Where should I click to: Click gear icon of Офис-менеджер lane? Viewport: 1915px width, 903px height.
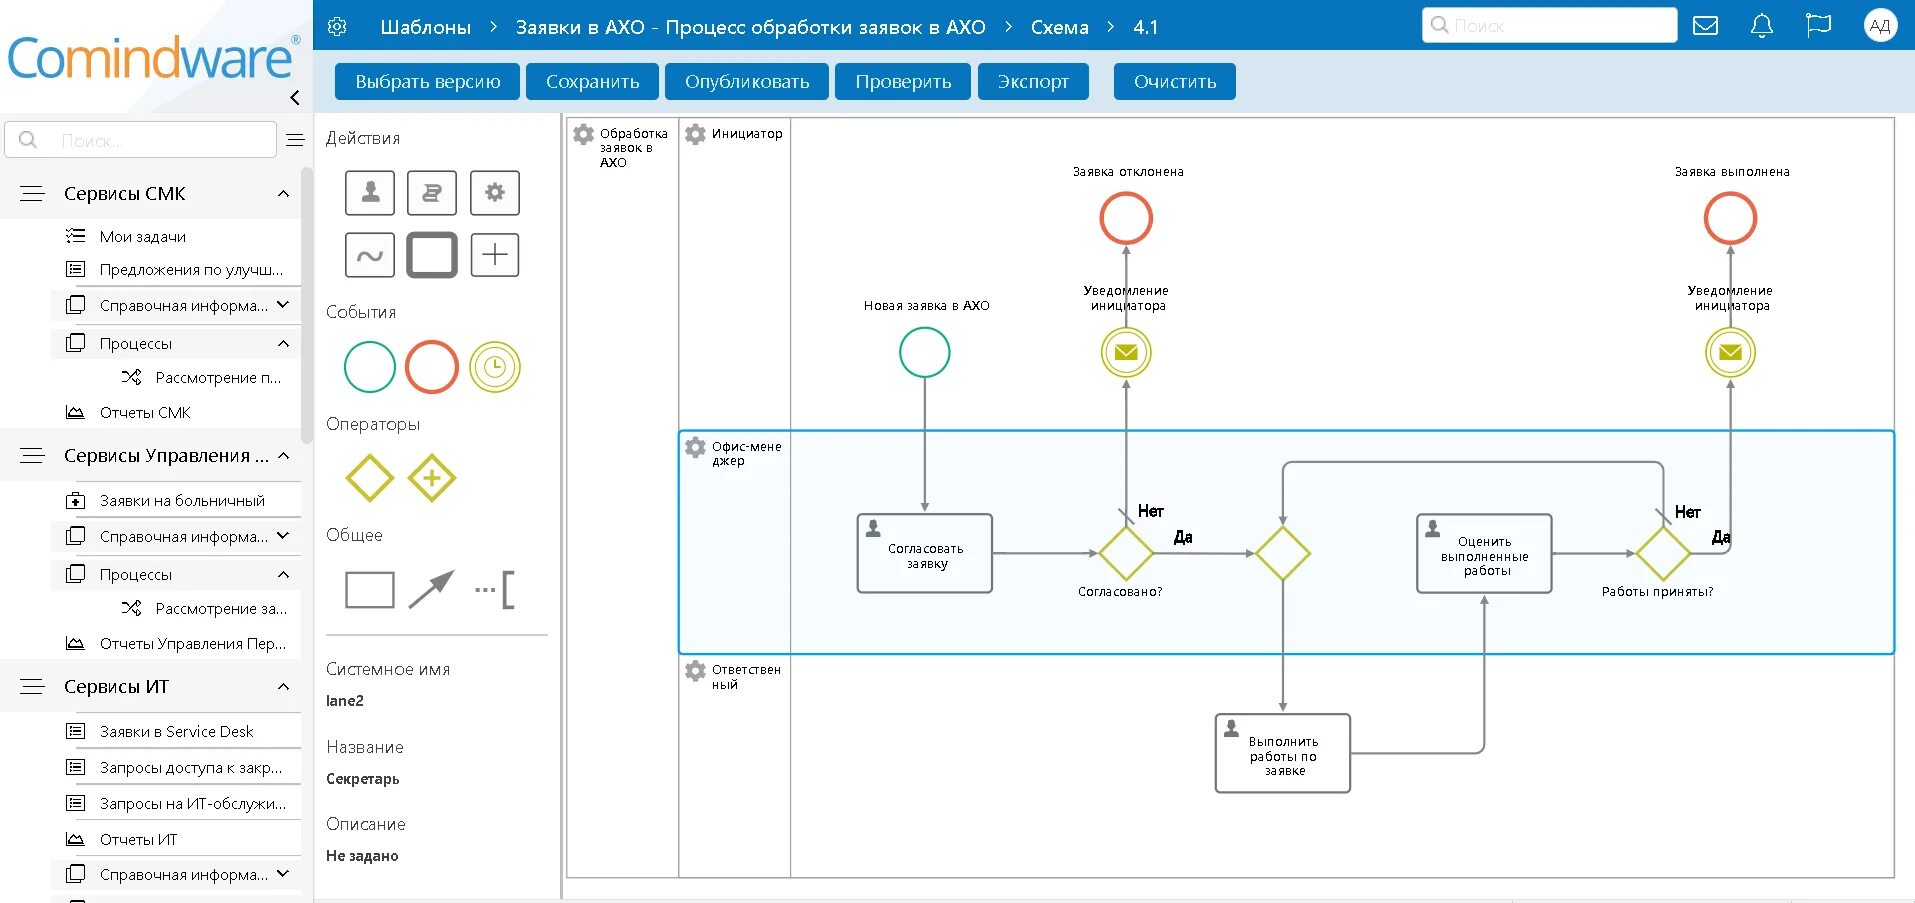click(695, 447)
